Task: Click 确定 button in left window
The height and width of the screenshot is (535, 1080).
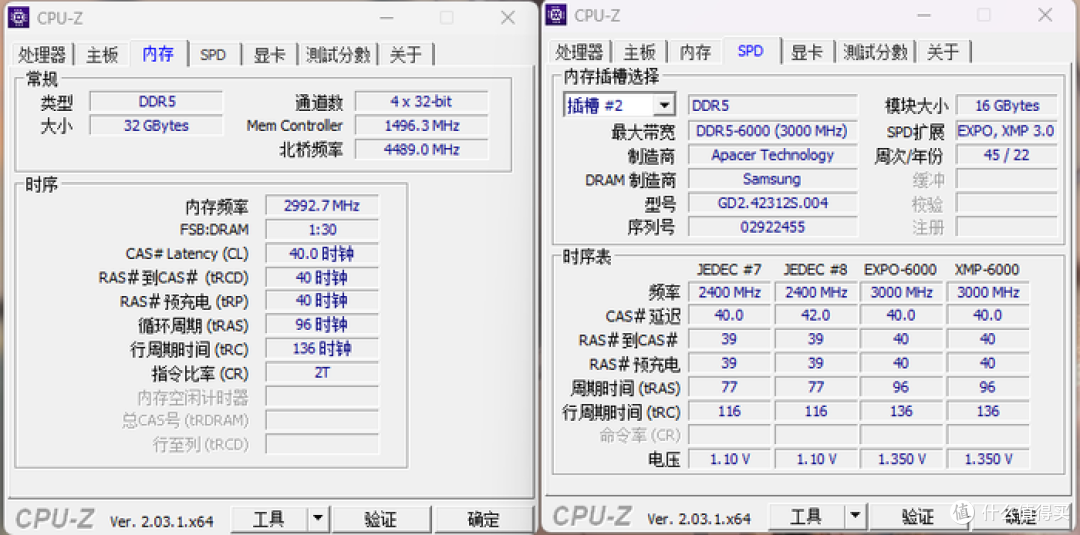Action: 484,518
